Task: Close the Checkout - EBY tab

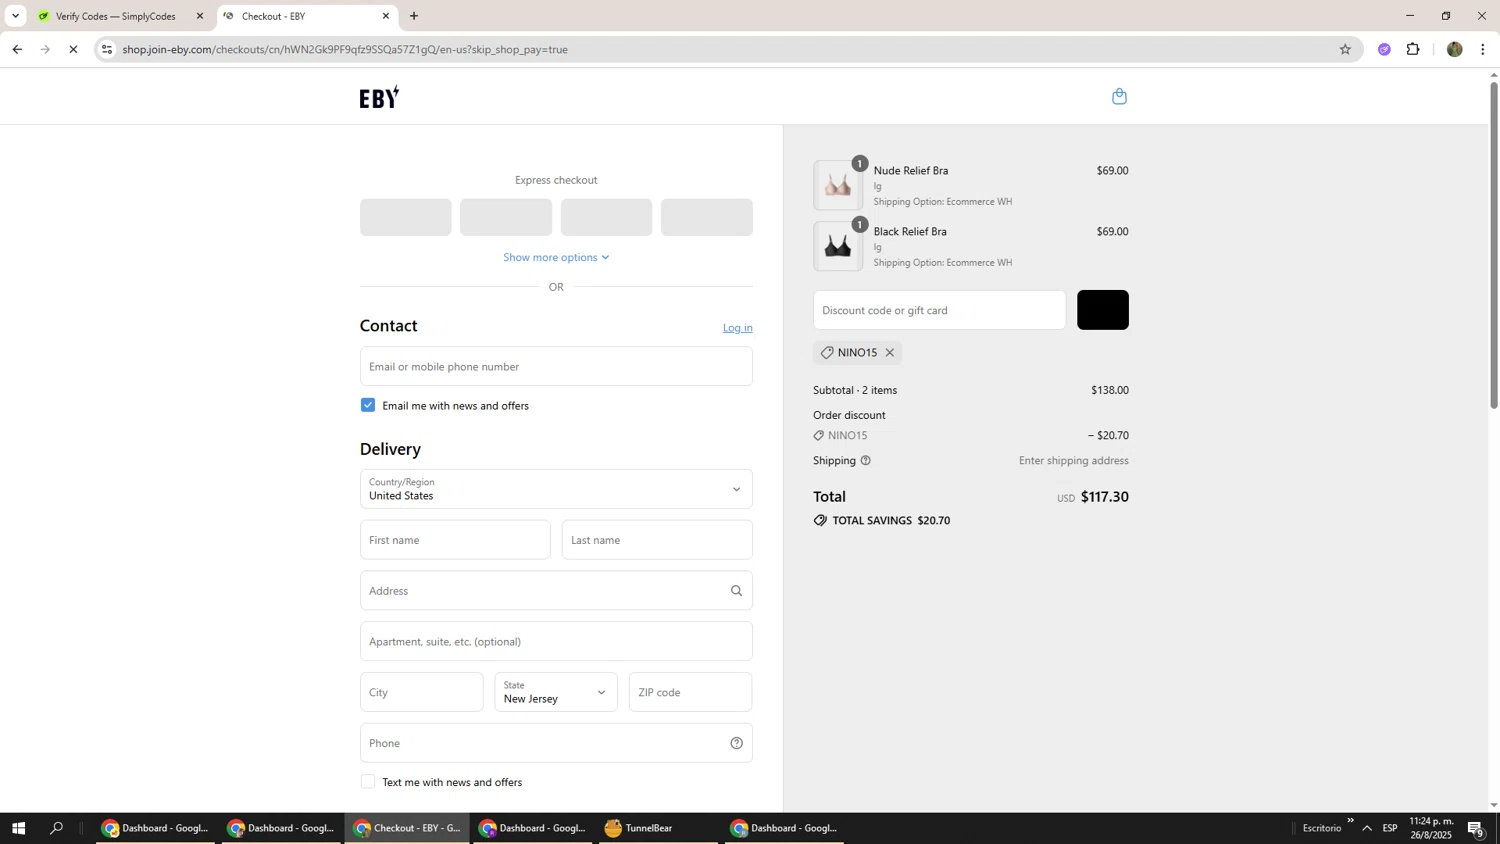Action: tap(386, 16)
